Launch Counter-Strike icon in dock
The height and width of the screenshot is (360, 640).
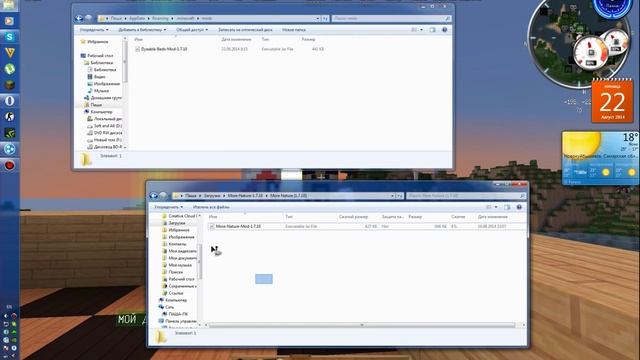click(x=10, y=117)
